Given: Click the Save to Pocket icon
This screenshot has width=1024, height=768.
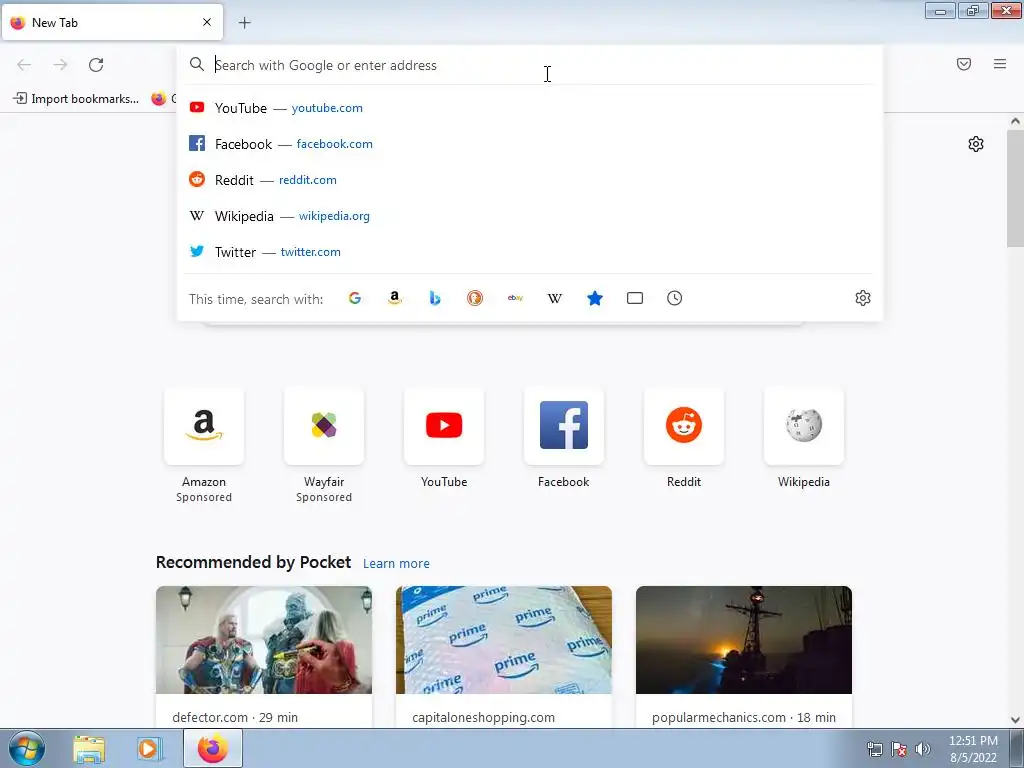Looking at the screenshot, I should [964, 64].
